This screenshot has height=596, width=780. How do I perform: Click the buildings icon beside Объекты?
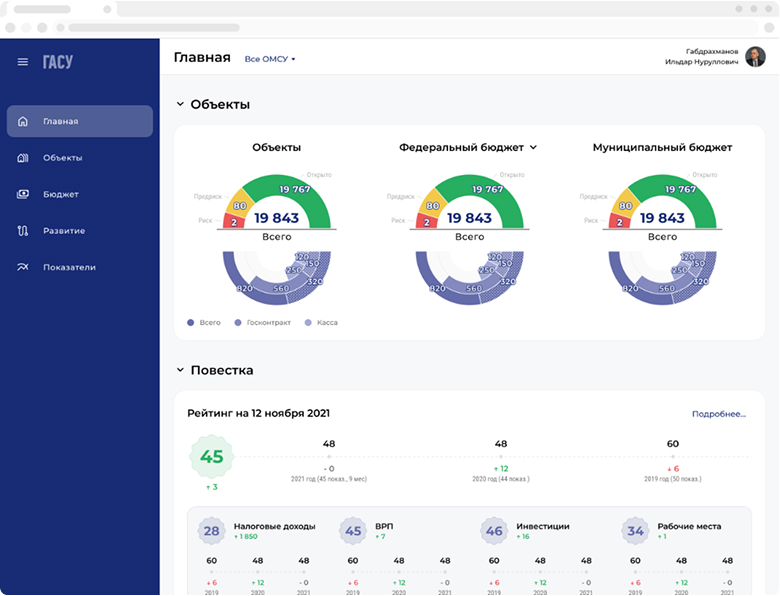[x=23, y=158]
